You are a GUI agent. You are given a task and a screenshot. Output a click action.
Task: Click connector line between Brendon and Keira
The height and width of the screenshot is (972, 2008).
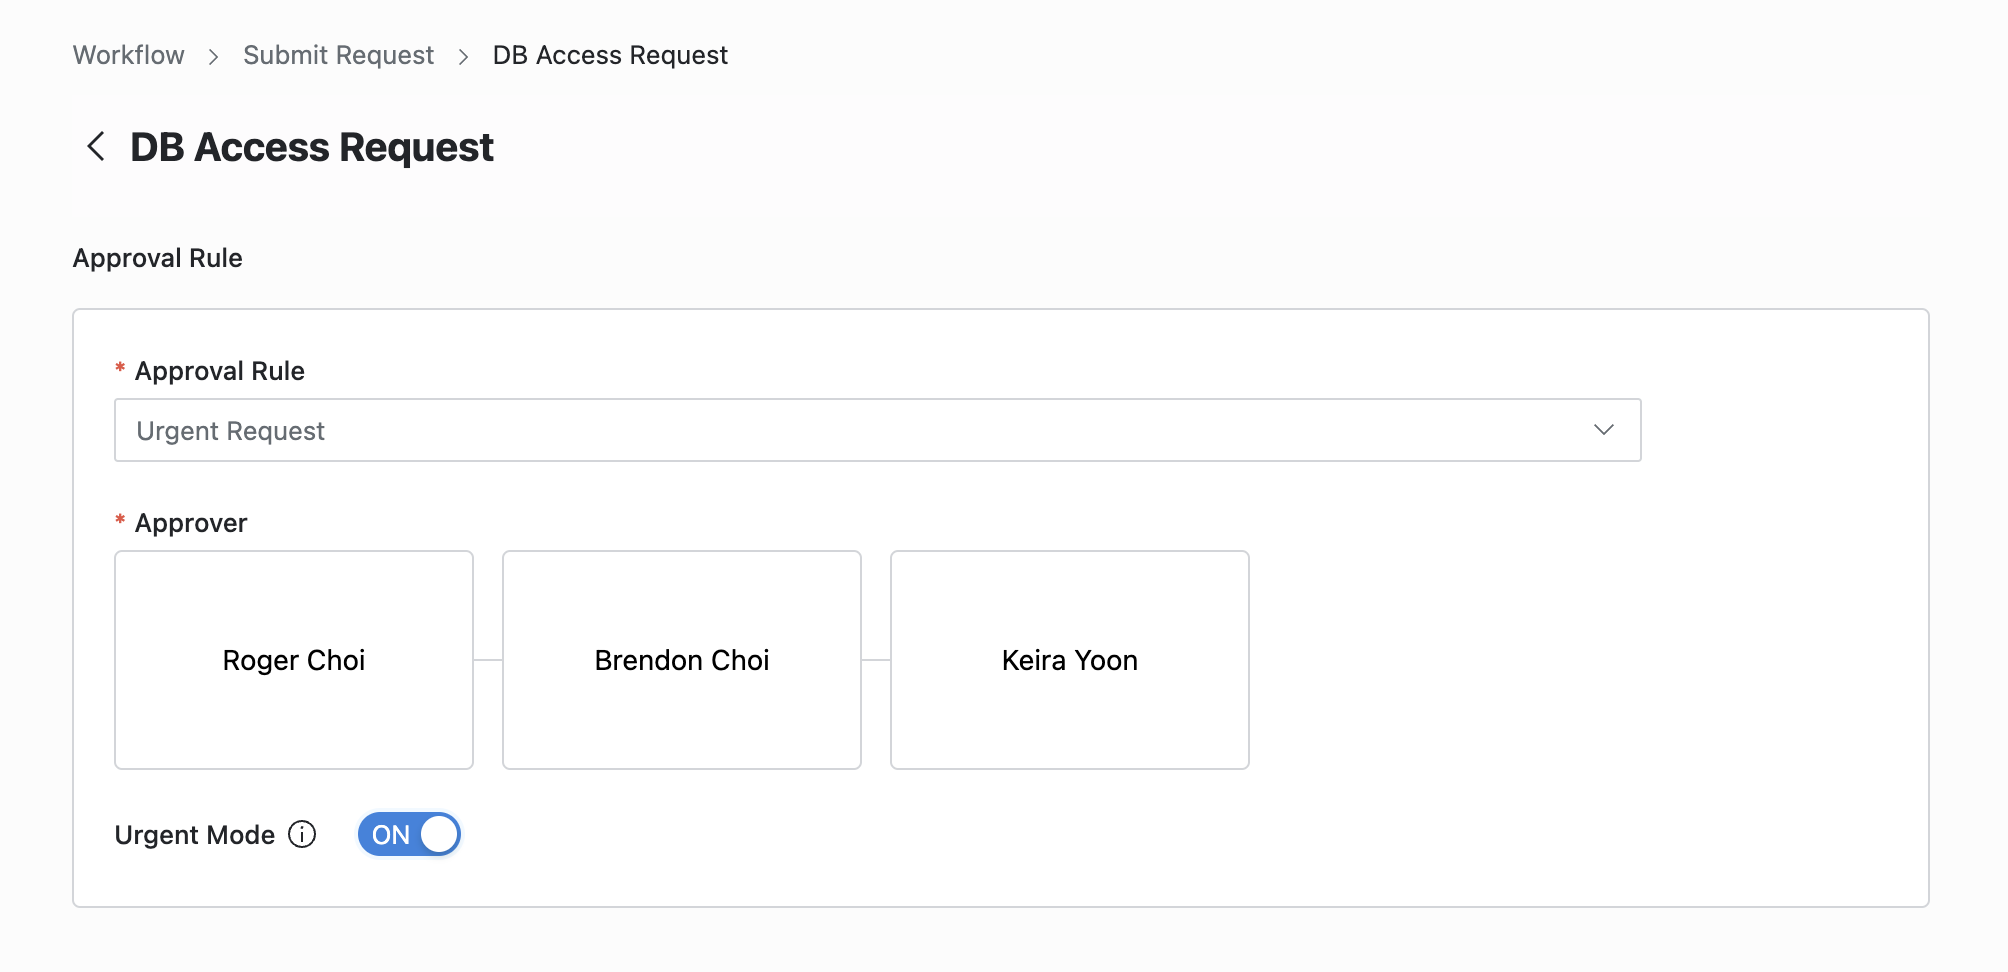pyautogui.click(x=876, y=660)
